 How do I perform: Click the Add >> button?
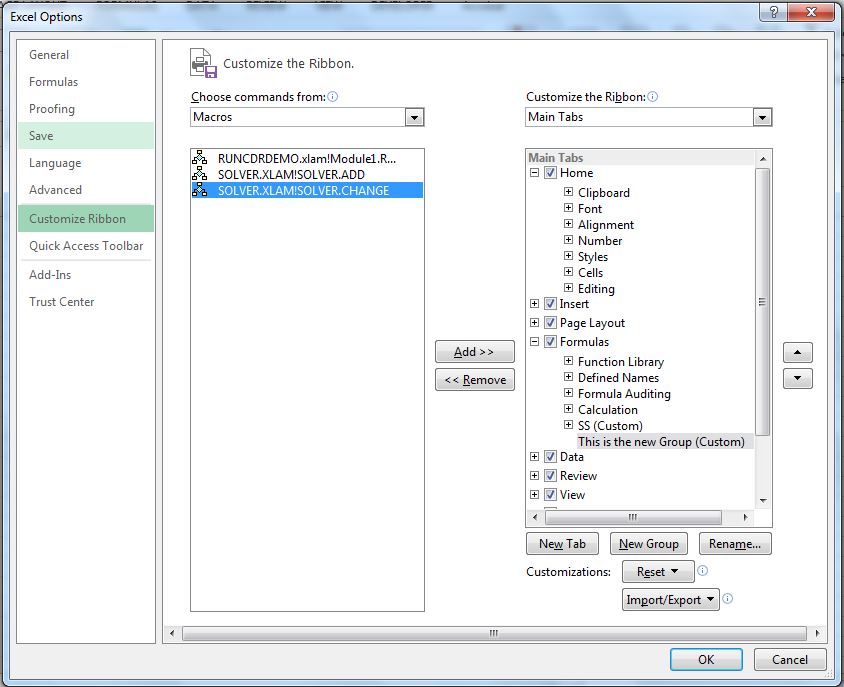point(474,352)
